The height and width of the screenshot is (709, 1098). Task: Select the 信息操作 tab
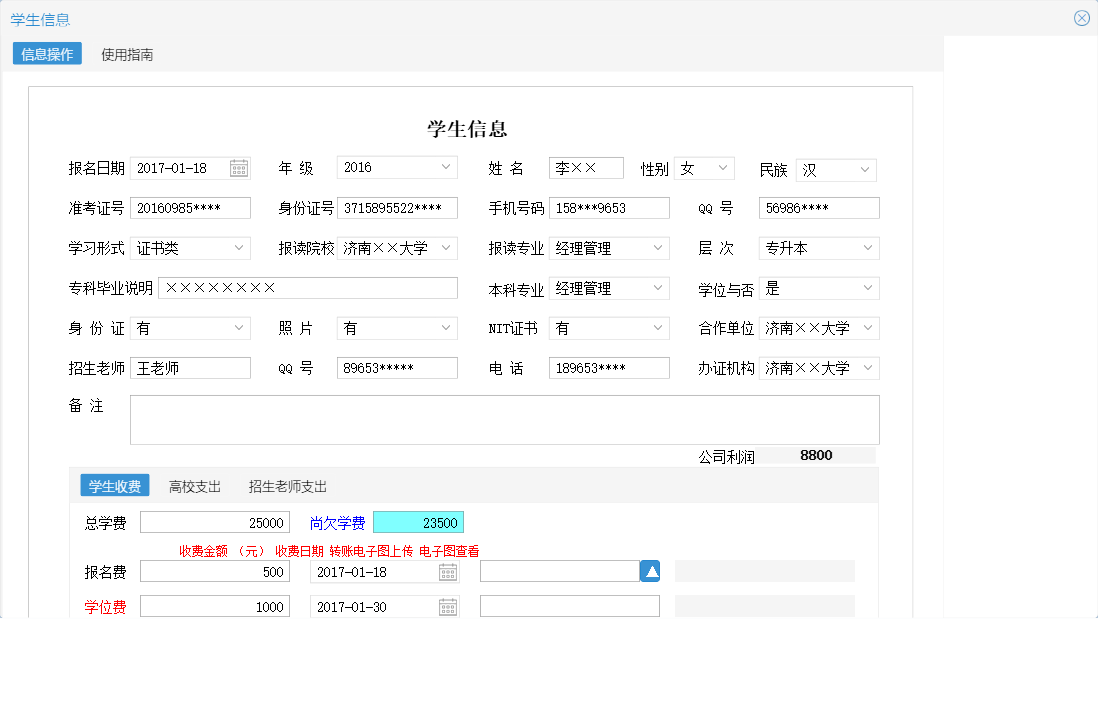click(x=45, y=53)
